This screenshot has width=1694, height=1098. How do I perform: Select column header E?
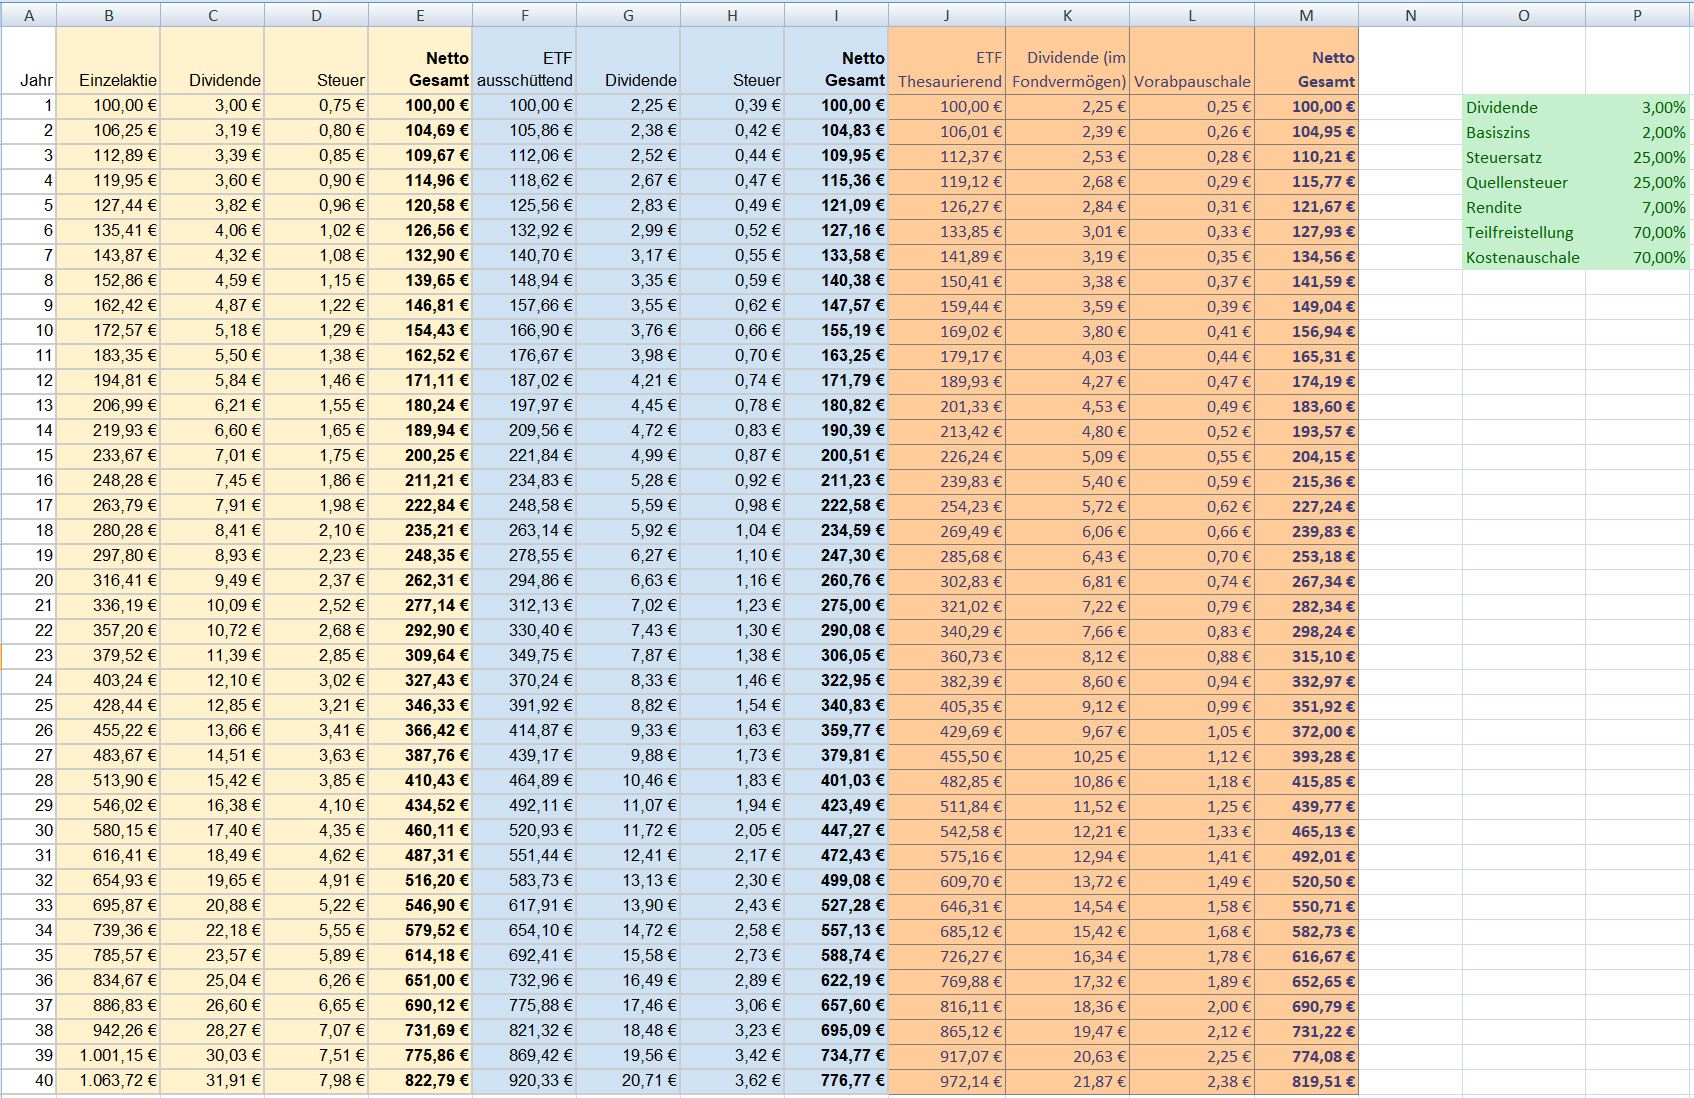[420, 15]
